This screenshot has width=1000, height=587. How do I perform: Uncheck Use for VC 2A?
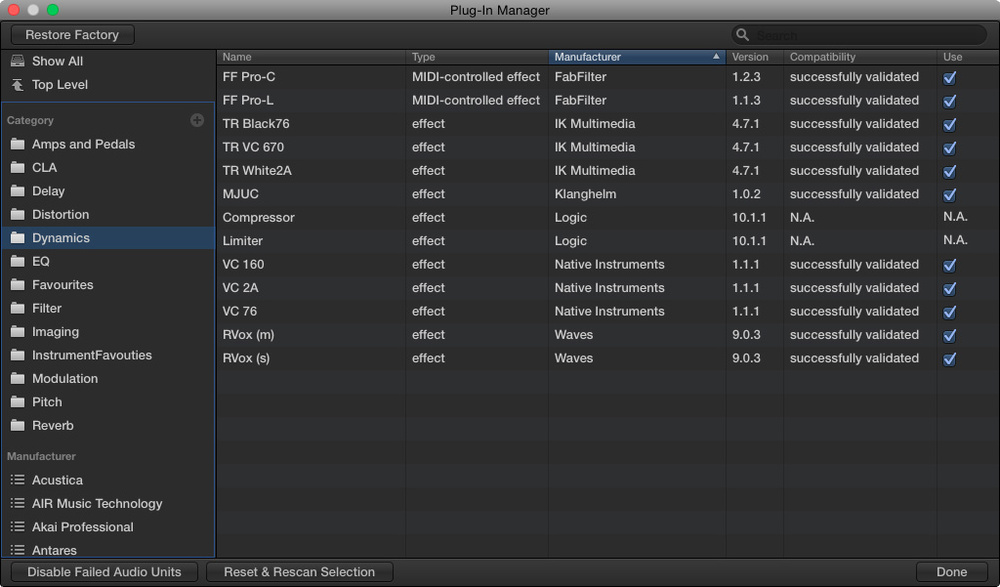(950, 288)
